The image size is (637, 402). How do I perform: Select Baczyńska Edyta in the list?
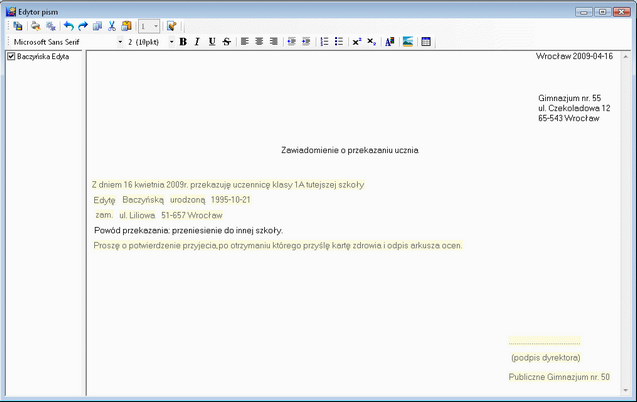[43, 56]
